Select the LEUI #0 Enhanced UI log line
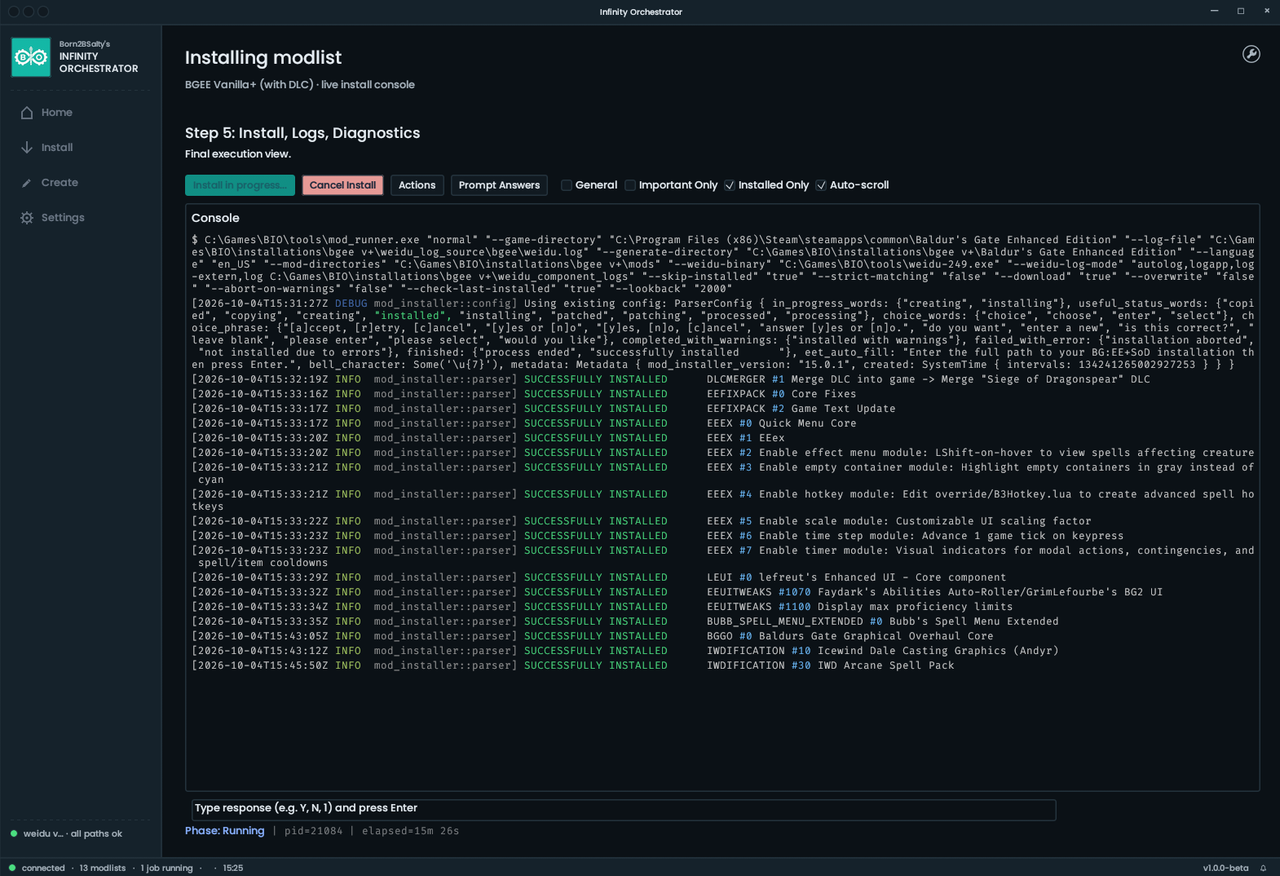 [x=599, y=578]
